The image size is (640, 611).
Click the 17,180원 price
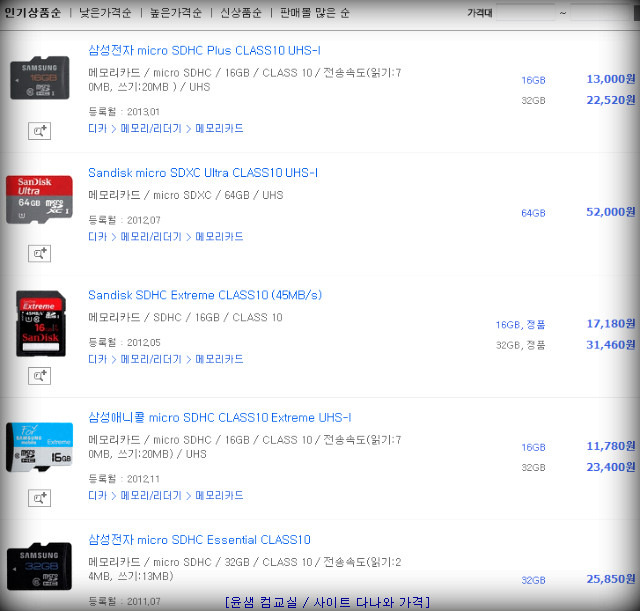611,324
